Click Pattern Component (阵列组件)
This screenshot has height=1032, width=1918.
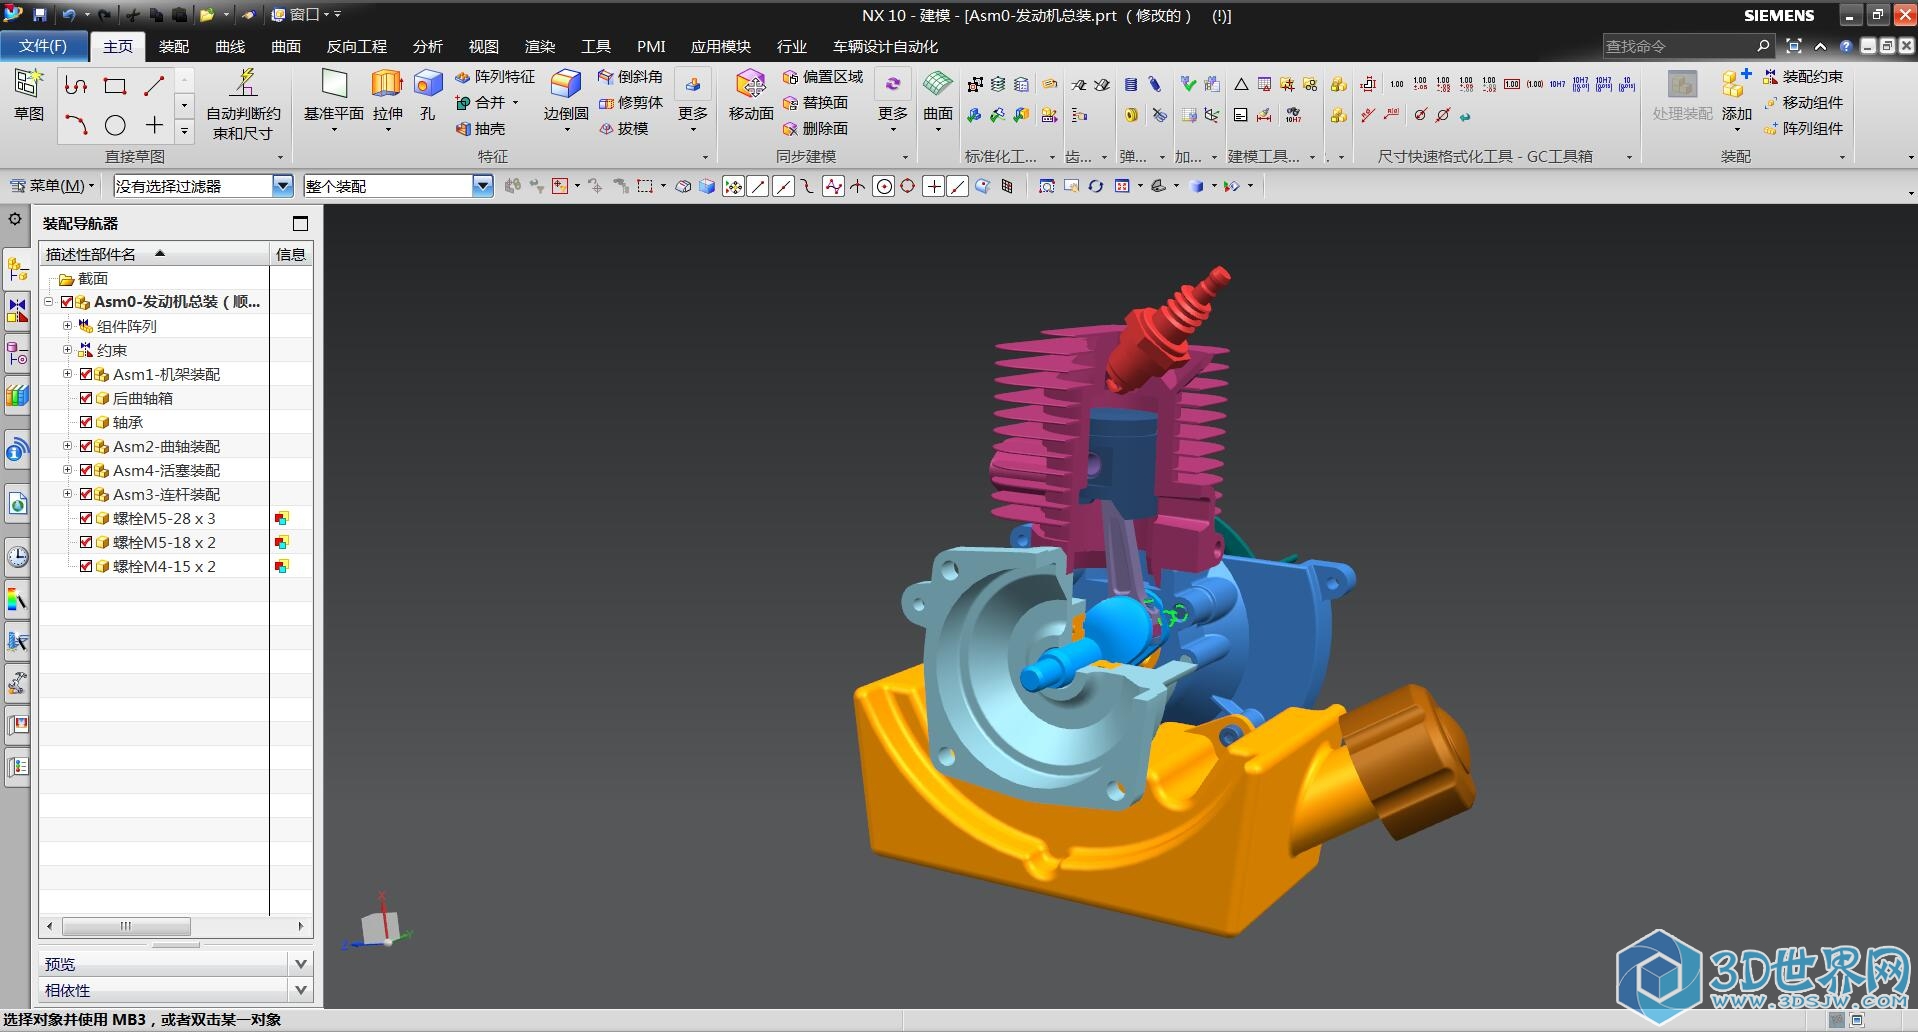click(x=1803, y=129)
